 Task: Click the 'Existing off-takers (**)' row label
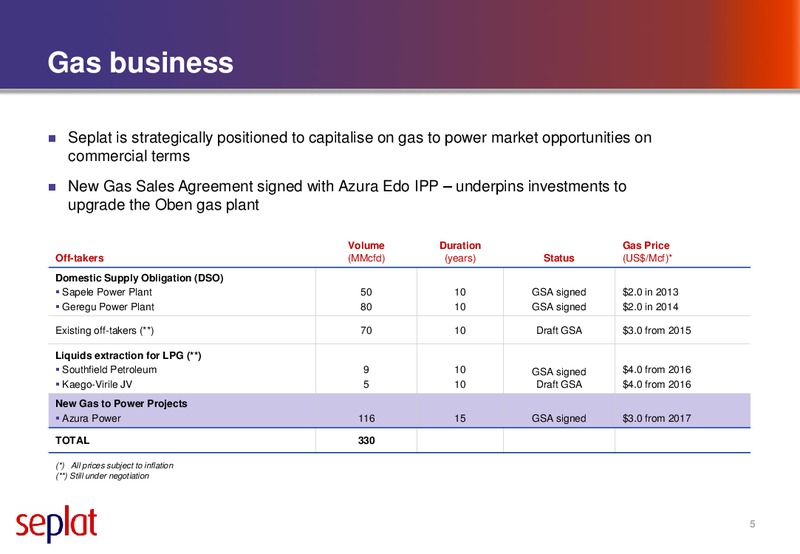pyautogui.click(x=105, y=331)
